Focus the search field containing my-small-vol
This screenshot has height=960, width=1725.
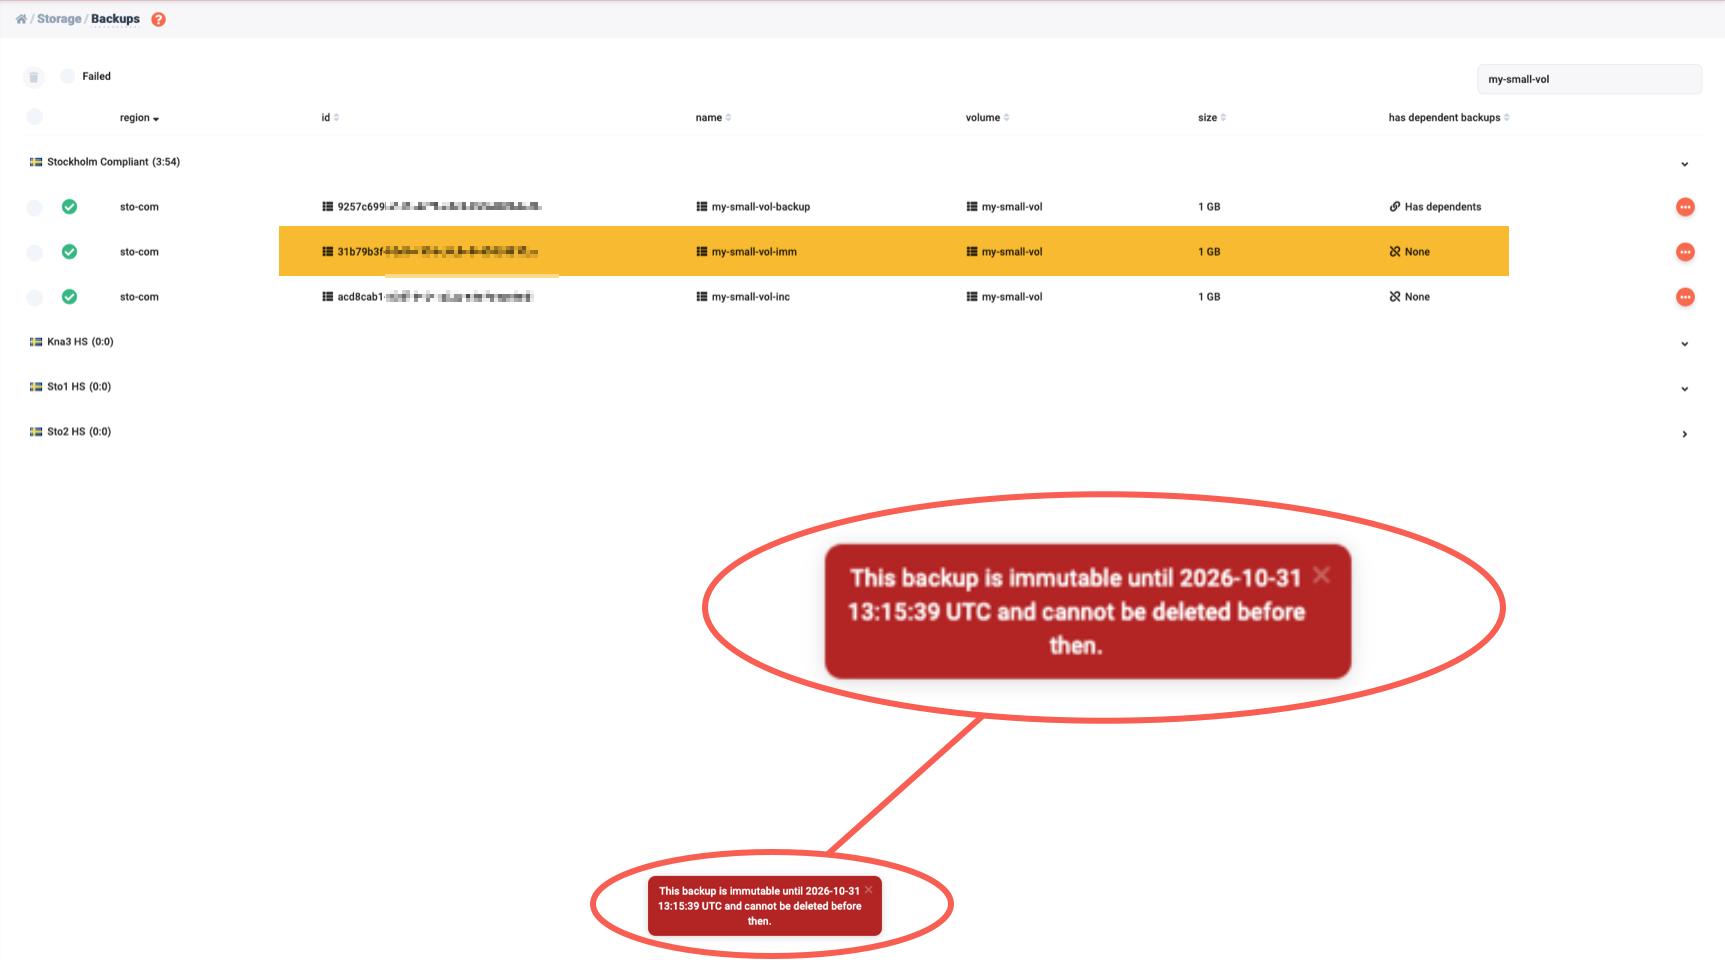pyautogui.click(x=1589, y=79)
